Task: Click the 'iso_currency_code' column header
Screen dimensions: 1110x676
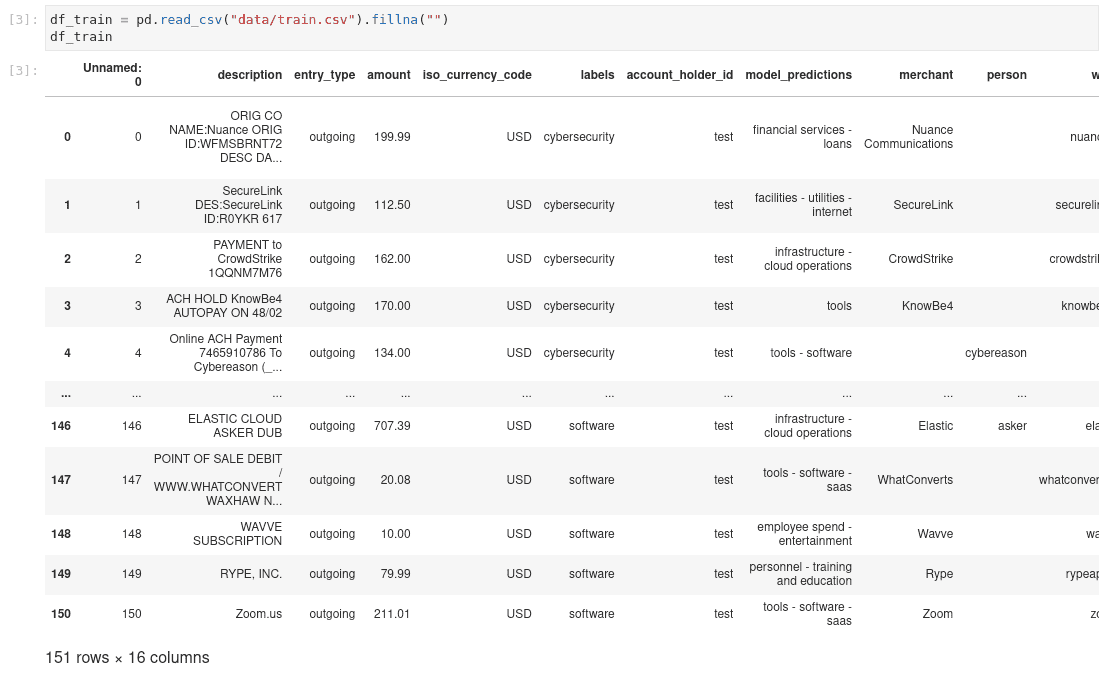Action: [477, 75]
